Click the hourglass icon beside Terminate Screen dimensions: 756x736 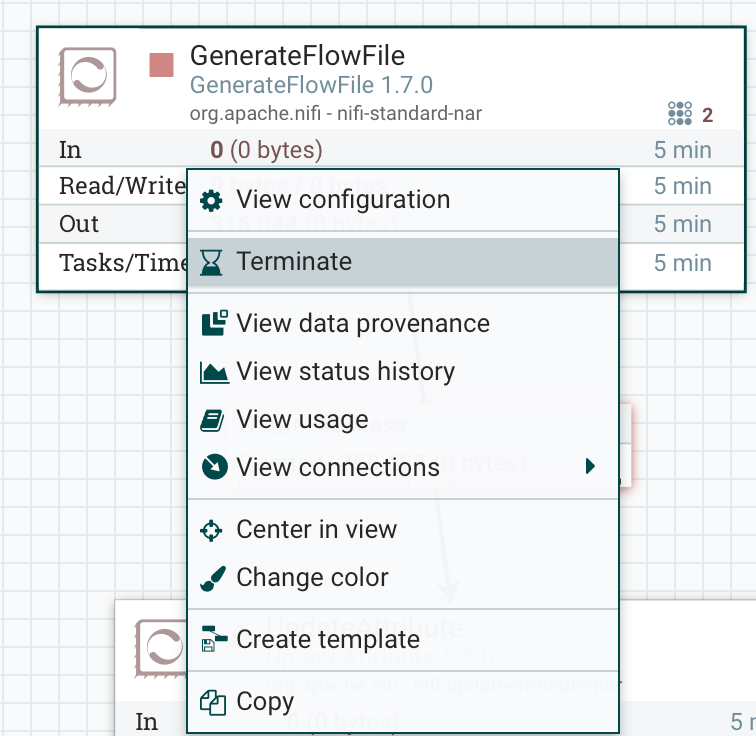tap(212, 262)
